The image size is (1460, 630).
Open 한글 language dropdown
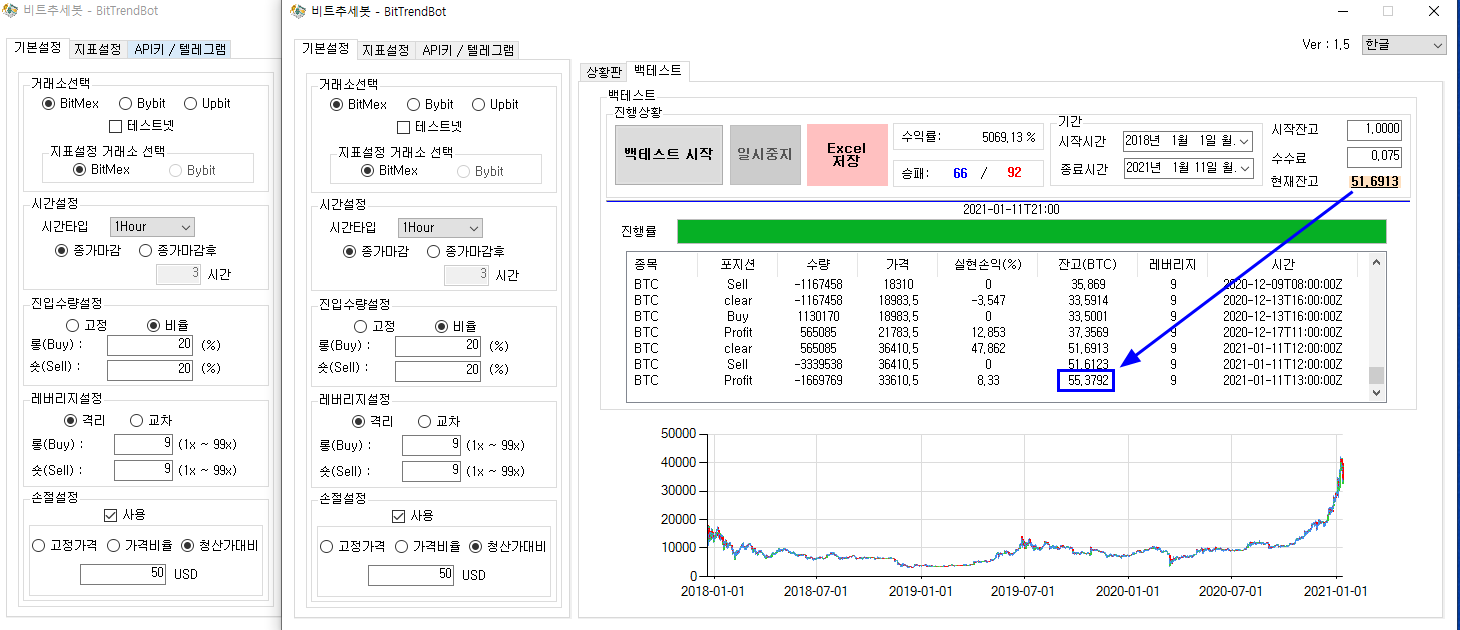(x=1404, y=45)
